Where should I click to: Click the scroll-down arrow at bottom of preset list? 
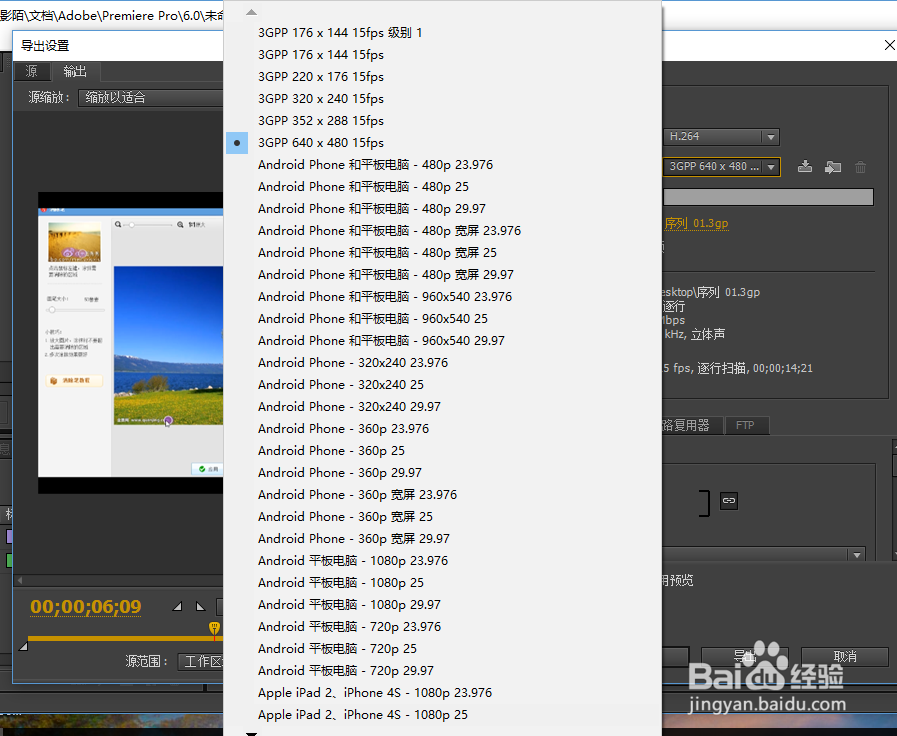(x=251, y=733)
